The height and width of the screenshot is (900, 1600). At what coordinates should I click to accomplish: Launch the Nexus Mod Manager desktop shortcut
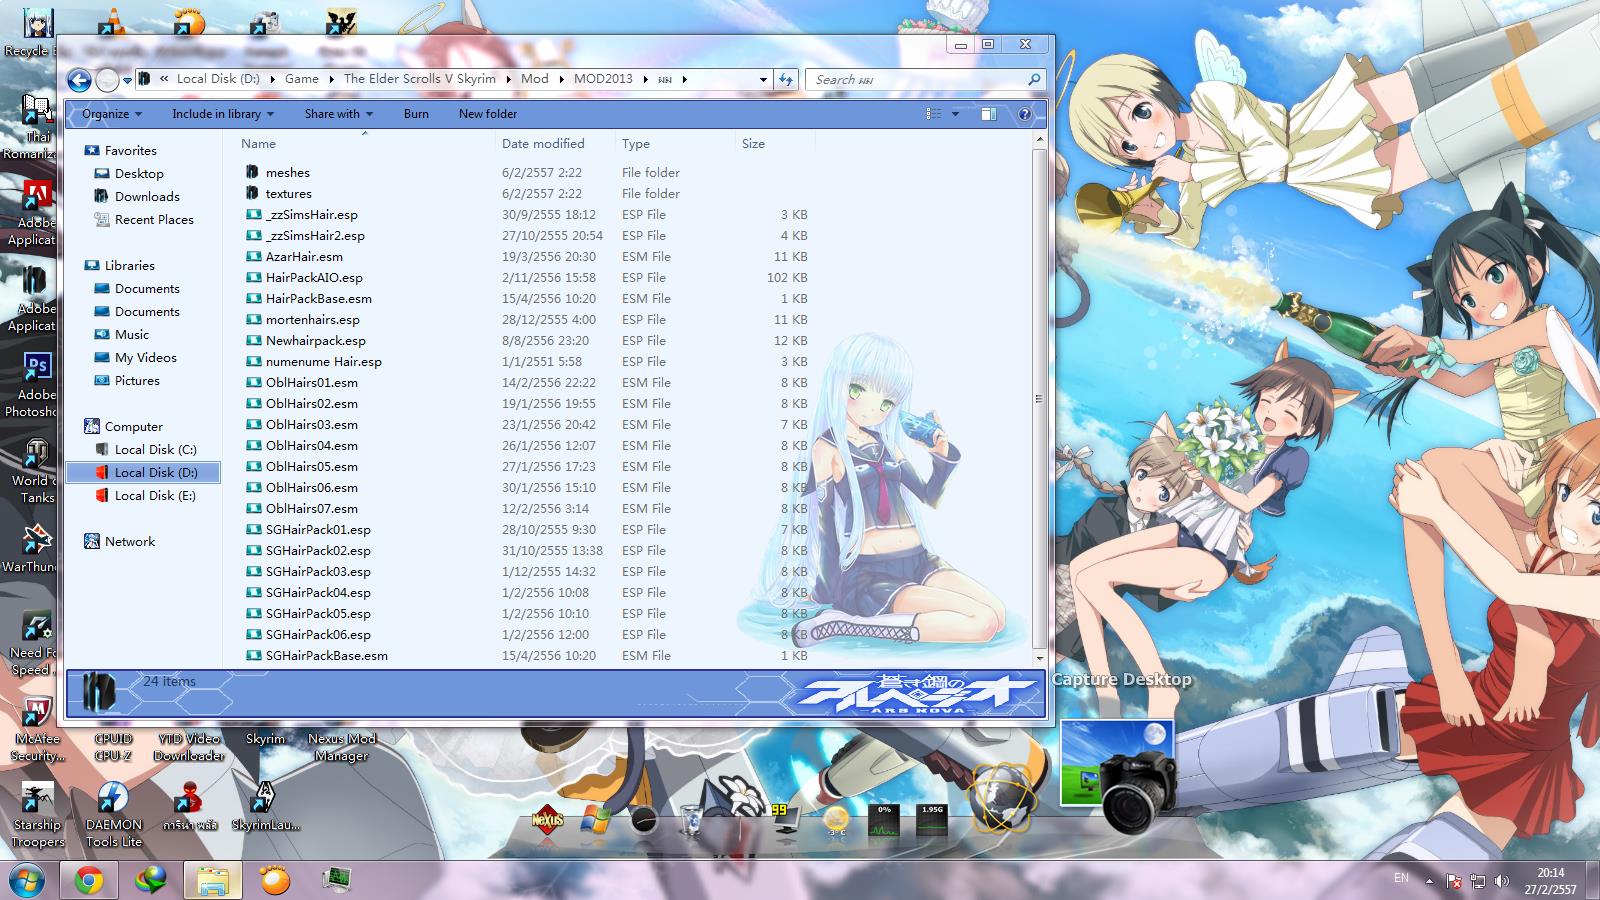[x=342, y=746]
